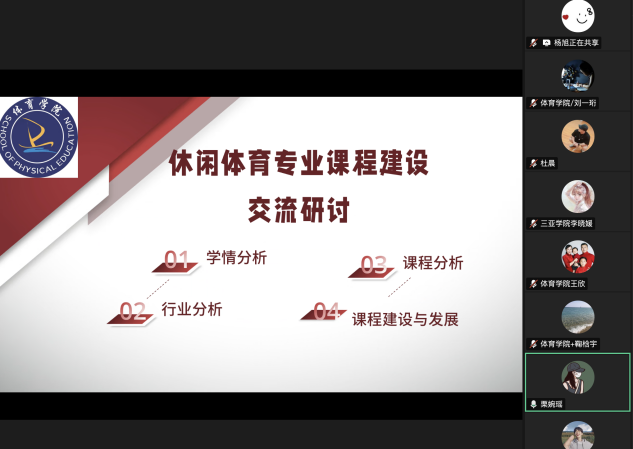
Task: Open 三亚学院李晓娅's pink-haired avatar
Action: point(578,196)
